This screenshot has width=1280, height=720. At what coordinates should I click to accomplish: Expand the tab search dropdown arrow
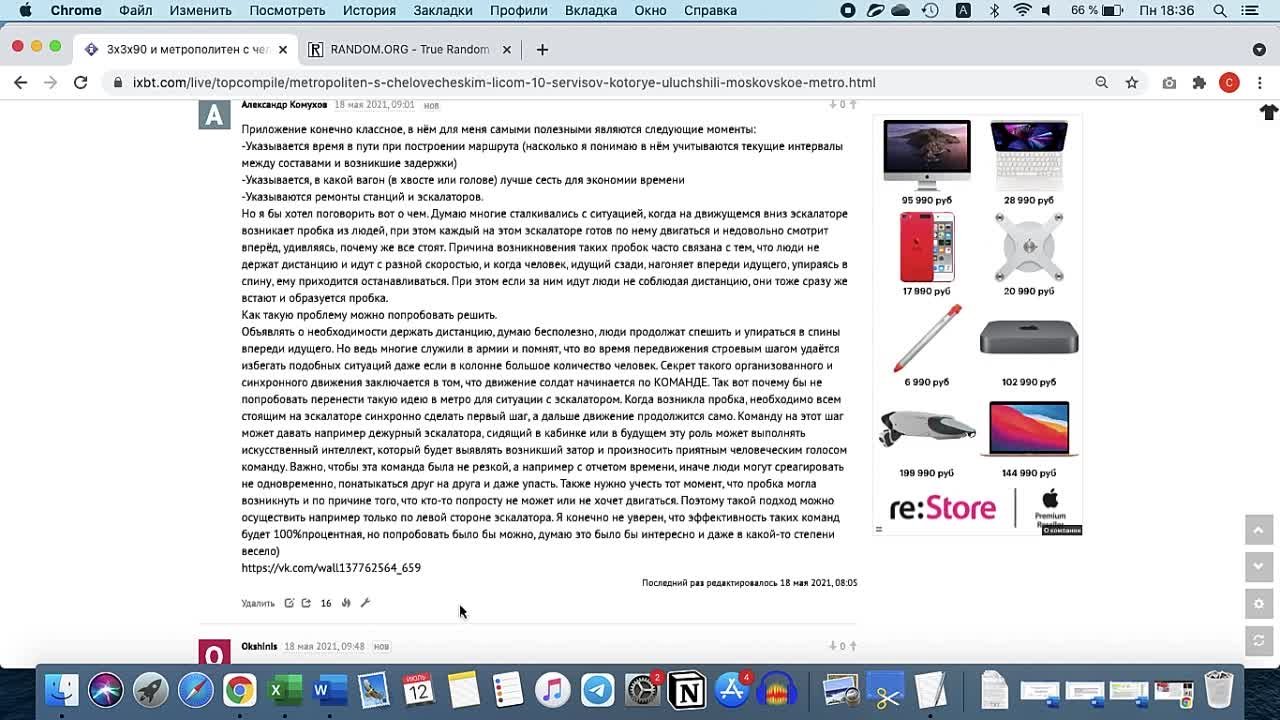coord(1258,49)
